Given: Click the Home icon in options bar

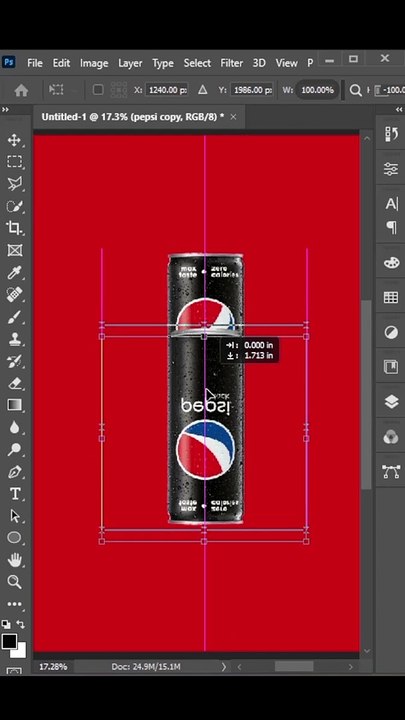Looking at the screenshot, I should coord(21,90).
